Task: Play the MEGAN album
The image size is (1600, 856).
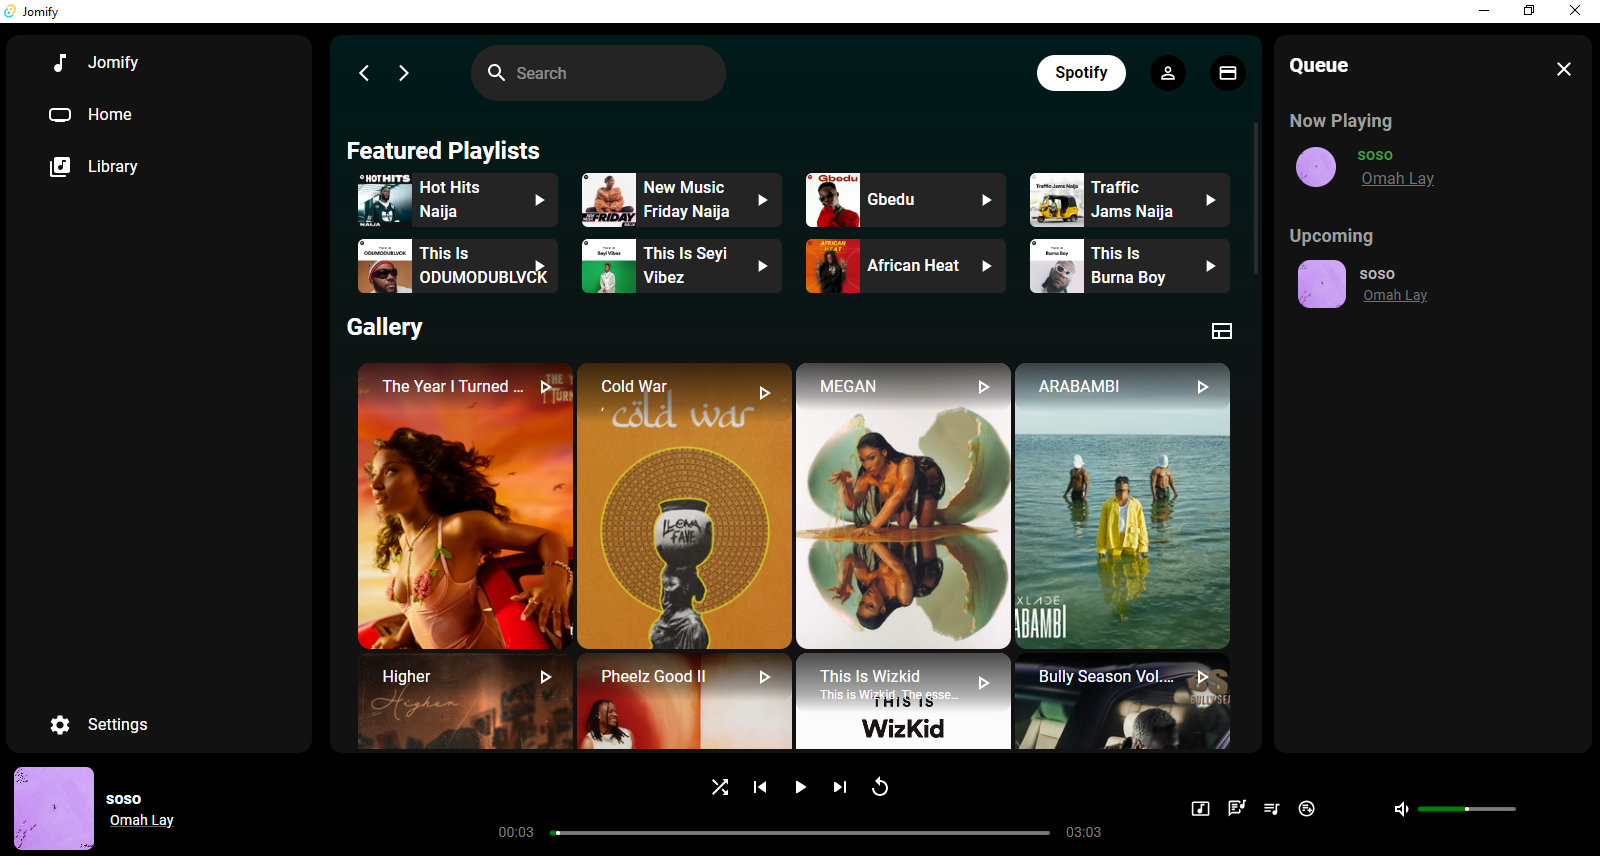Action: (984, 387)
